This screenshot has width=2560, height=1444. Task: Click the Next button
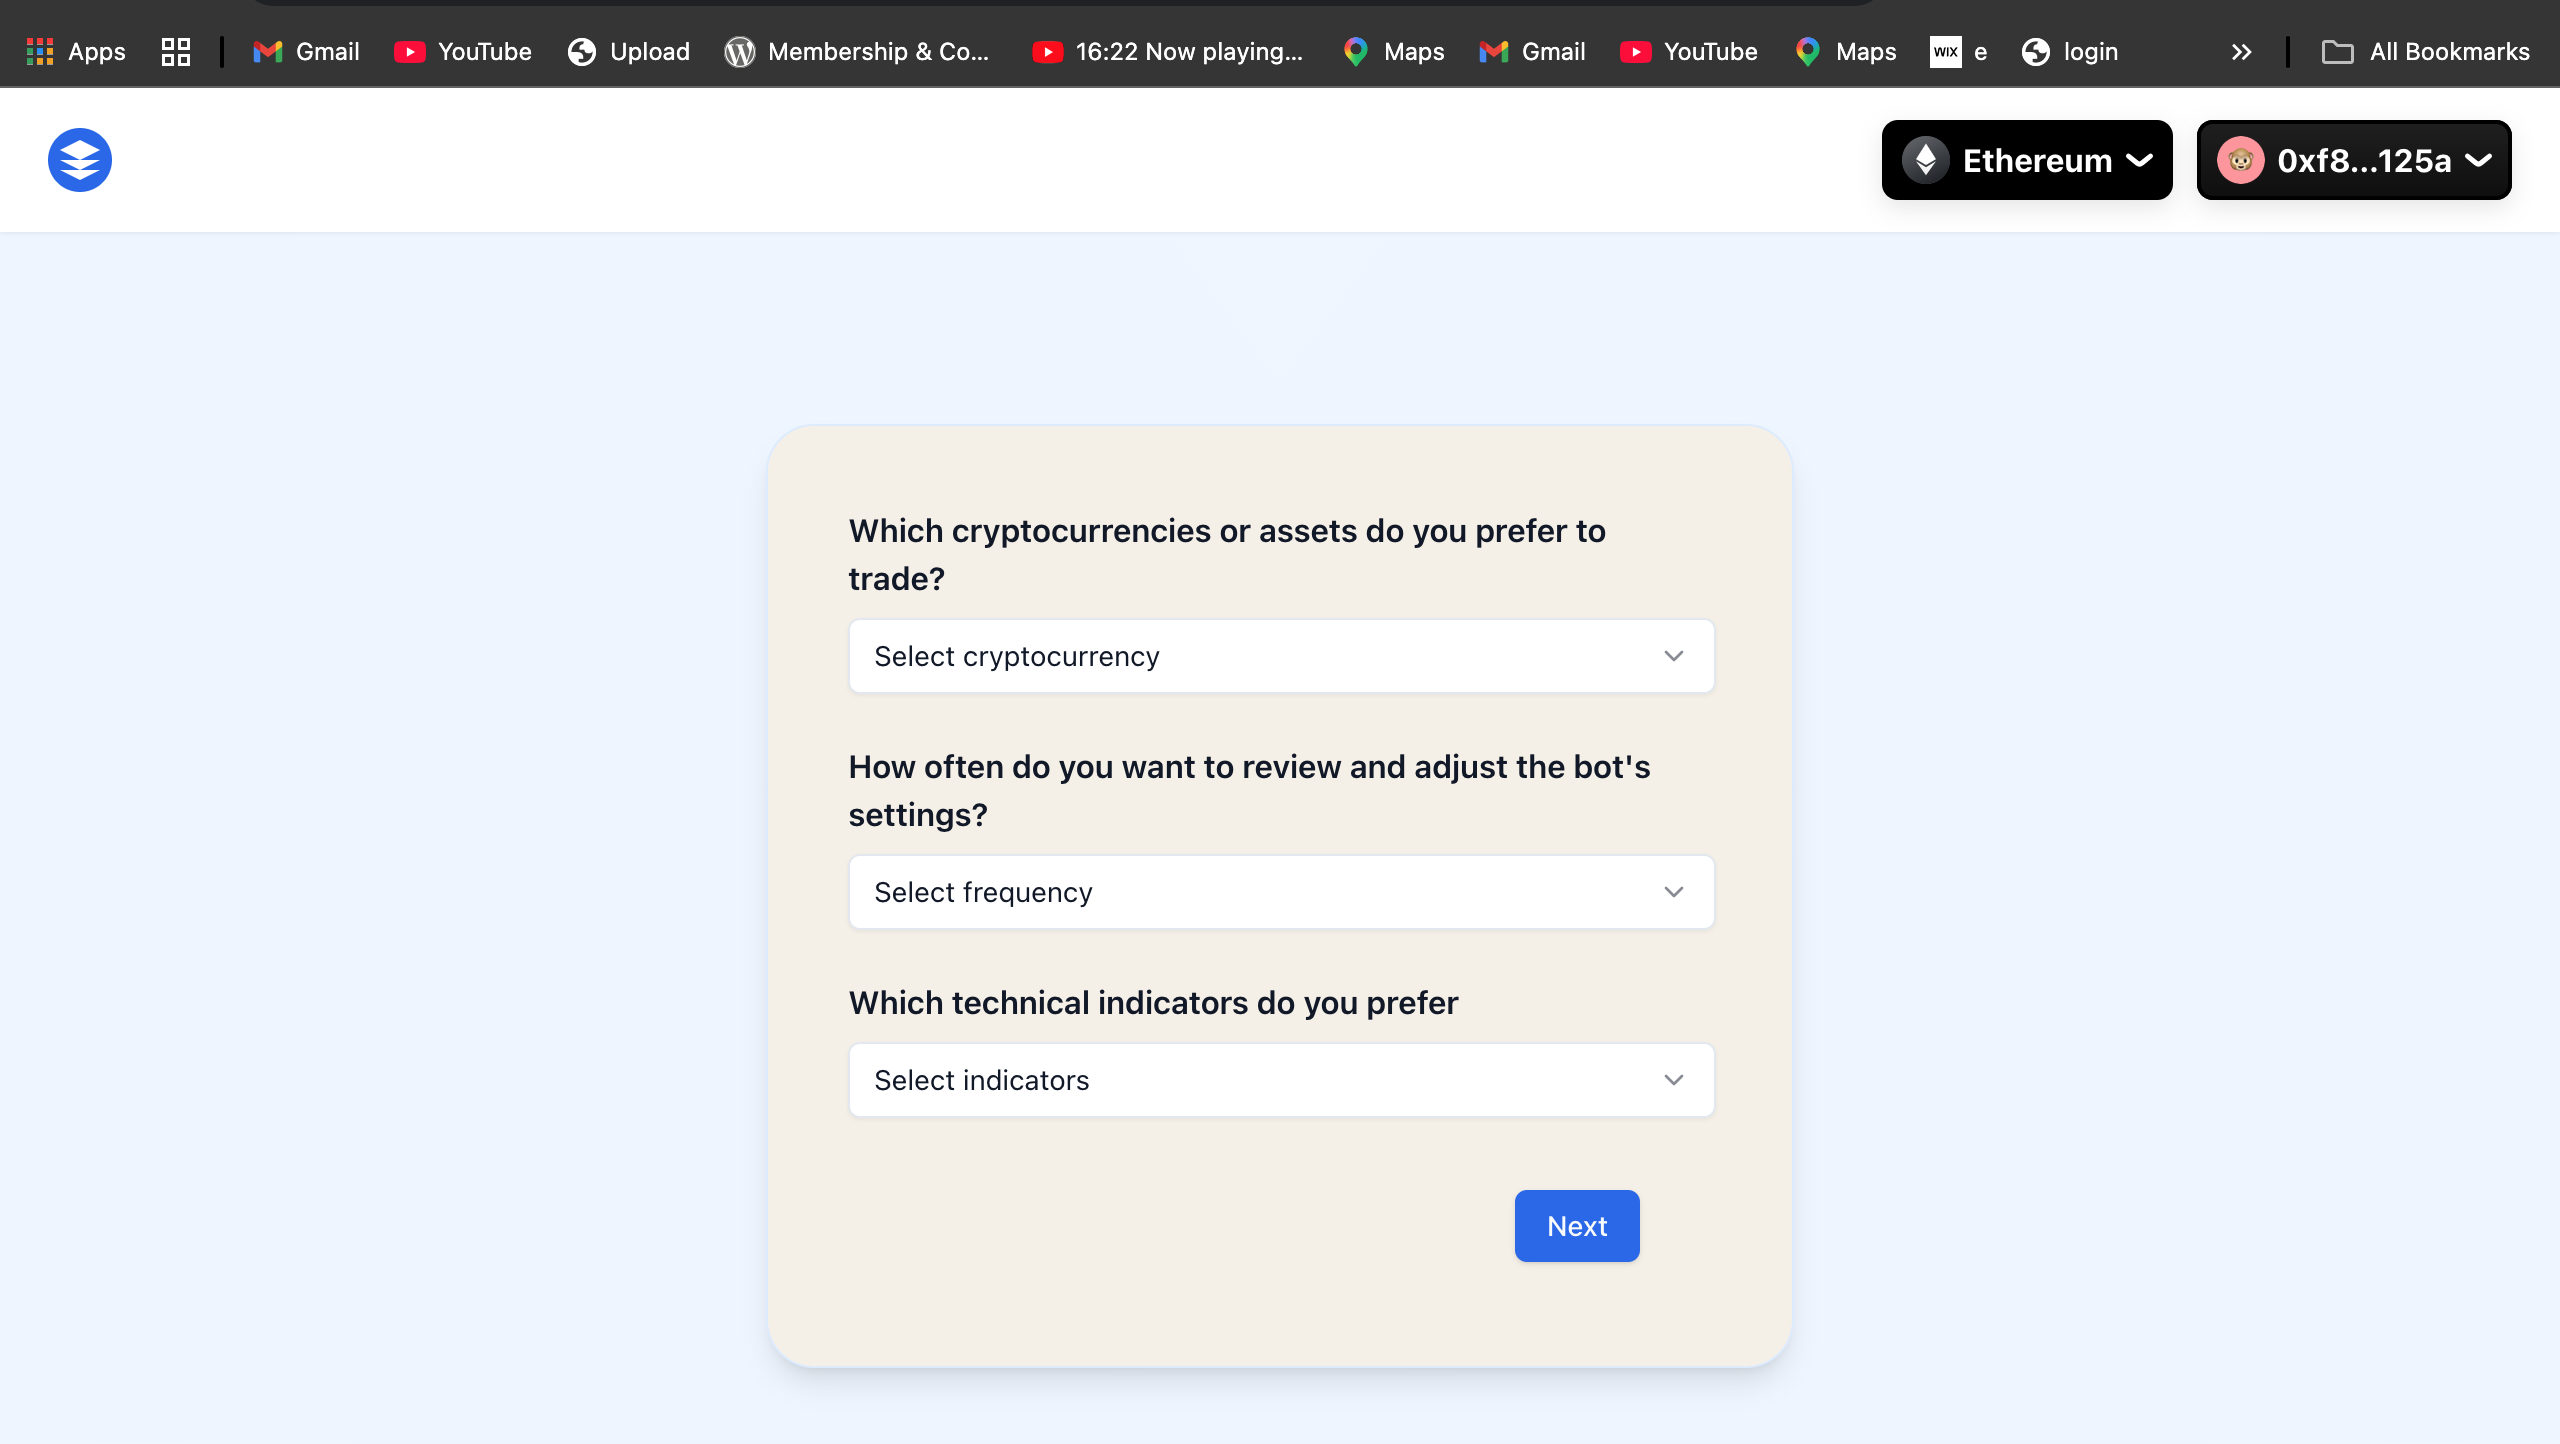click(1577, 1226)
